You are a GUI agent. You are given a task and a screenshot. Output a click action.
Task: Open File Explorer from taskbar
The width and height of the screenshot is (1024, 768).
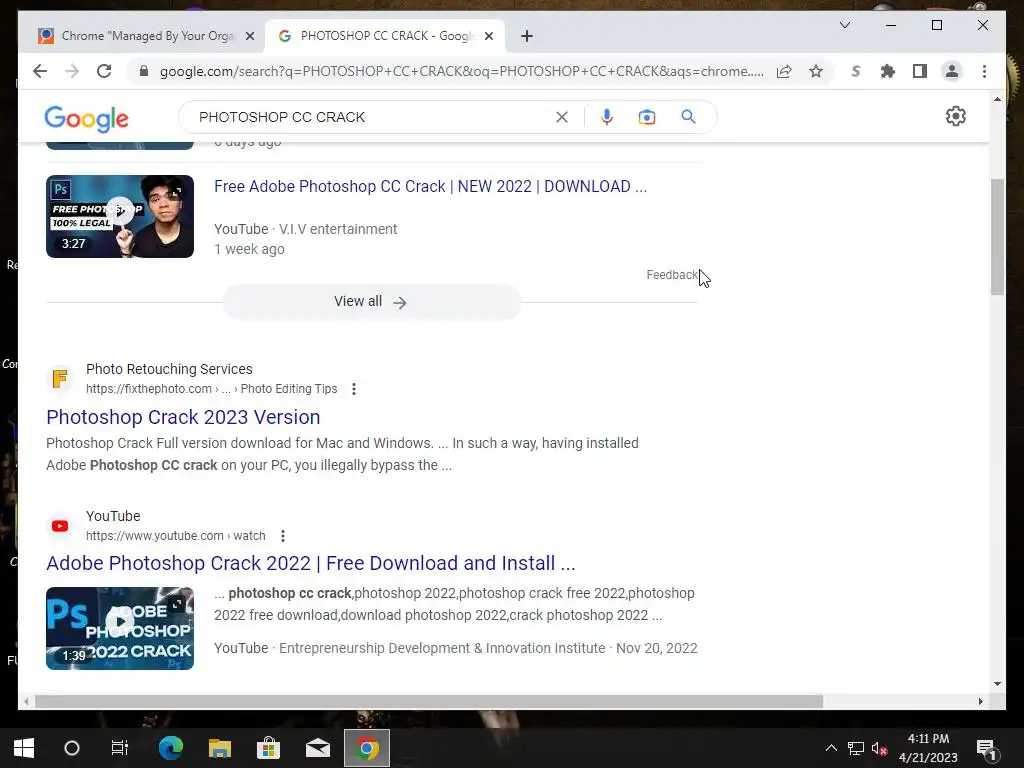click(x=219, y=748)
